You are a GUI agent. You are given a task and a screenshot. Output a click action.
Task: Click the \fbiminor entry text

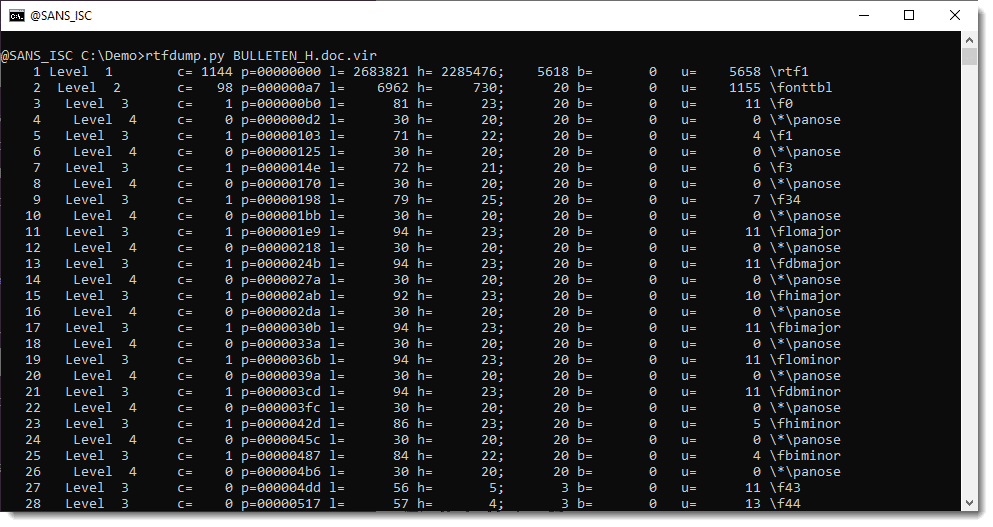tap(805, 455)
